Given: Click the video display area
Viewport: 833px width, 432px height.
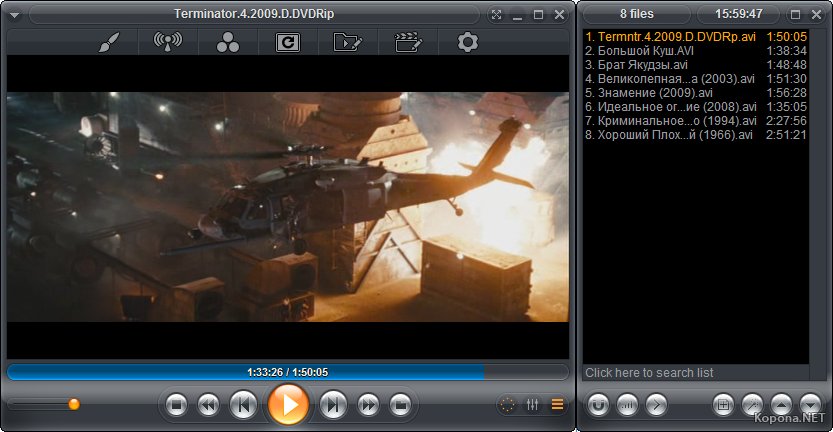Looking at the screenshot, I should [x=288, y=207].
